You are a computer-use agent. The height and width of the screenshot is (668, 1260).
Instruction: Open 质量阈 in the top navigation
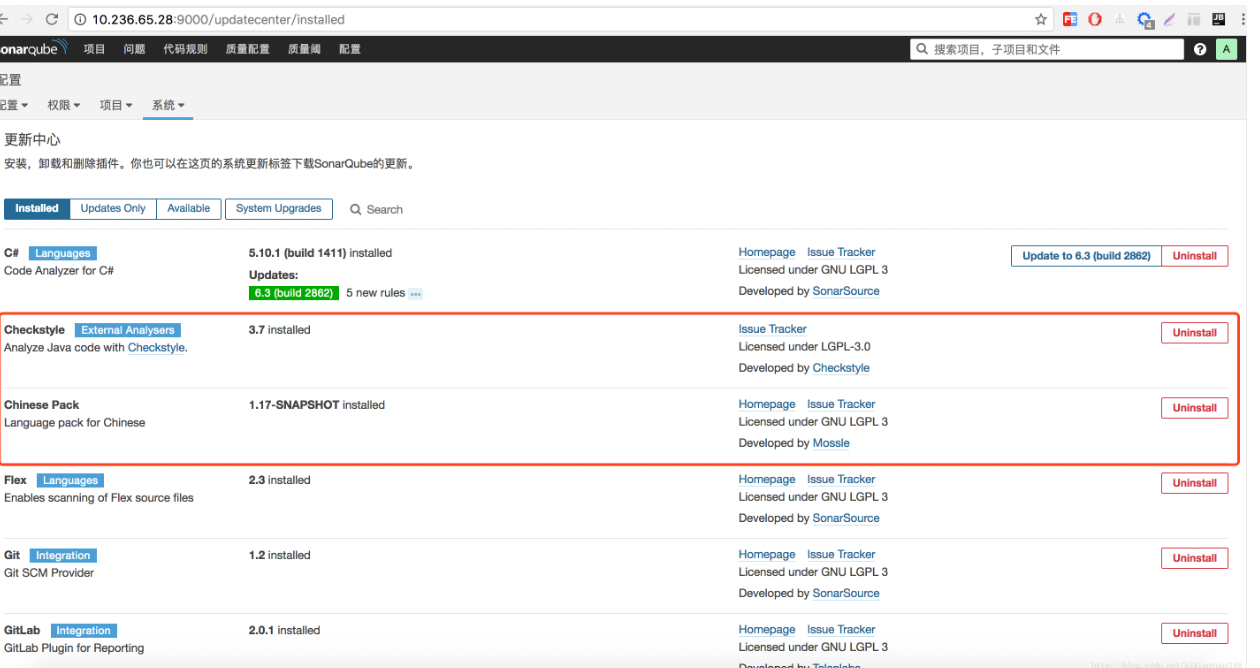click(x=305, y=49)
